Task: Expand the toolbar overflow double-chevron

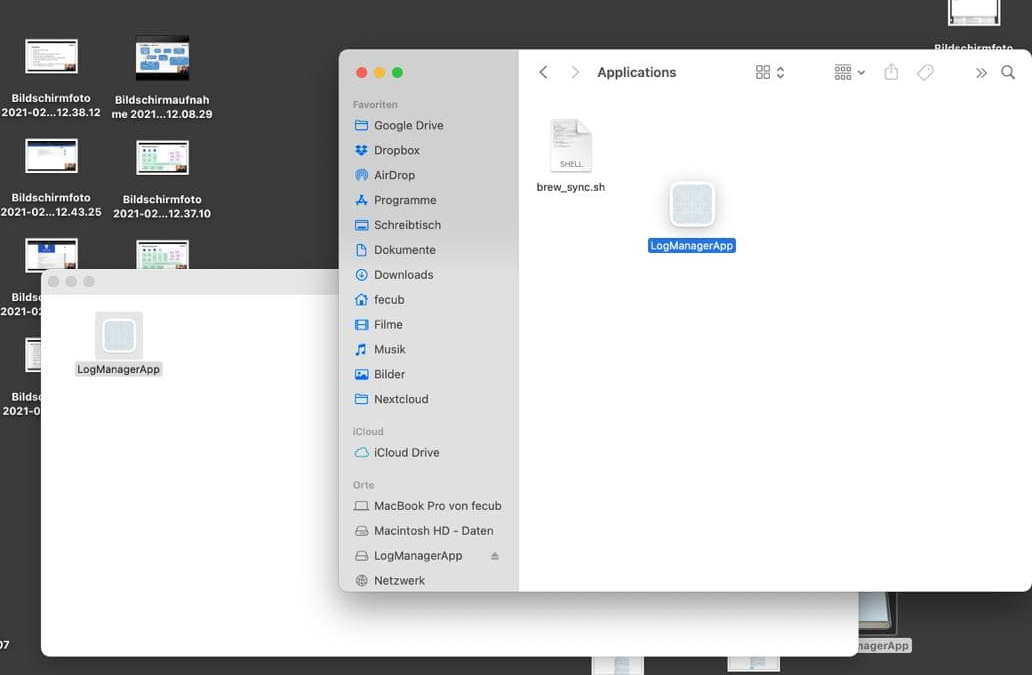Action: pos(981,72)
